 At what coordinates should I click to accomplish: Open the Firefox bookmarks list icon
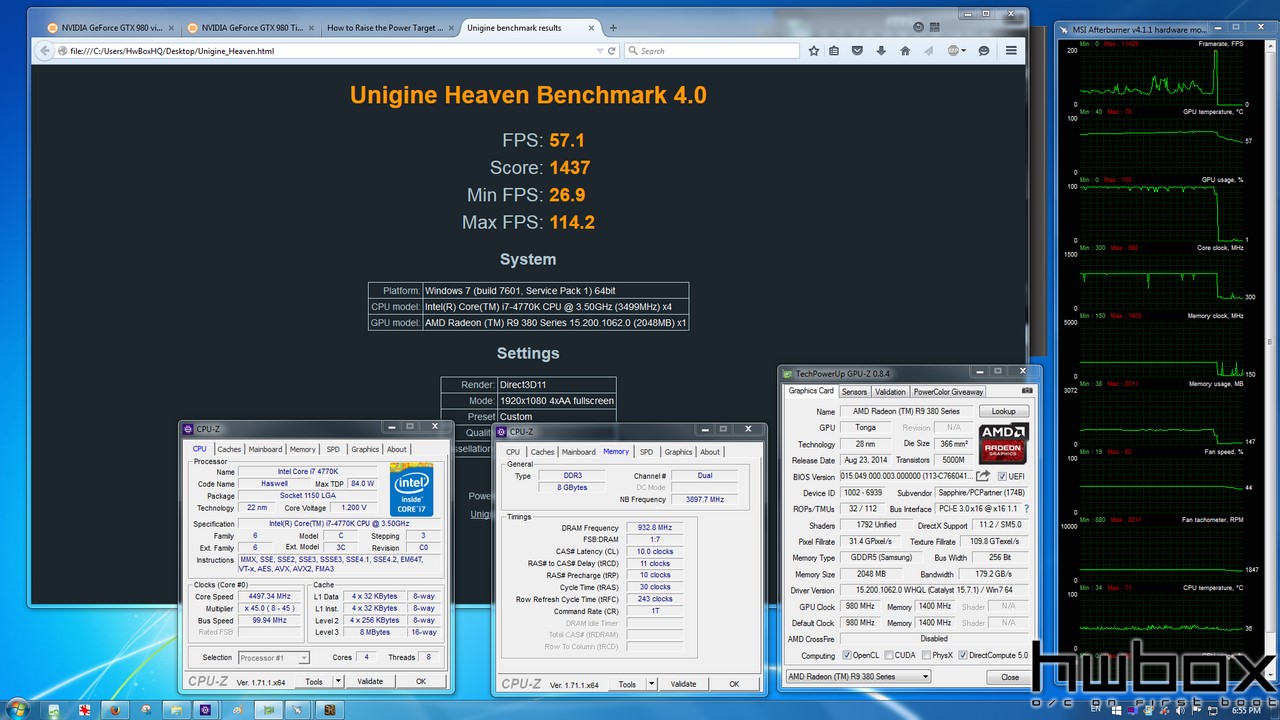click(x=835, y=50)
